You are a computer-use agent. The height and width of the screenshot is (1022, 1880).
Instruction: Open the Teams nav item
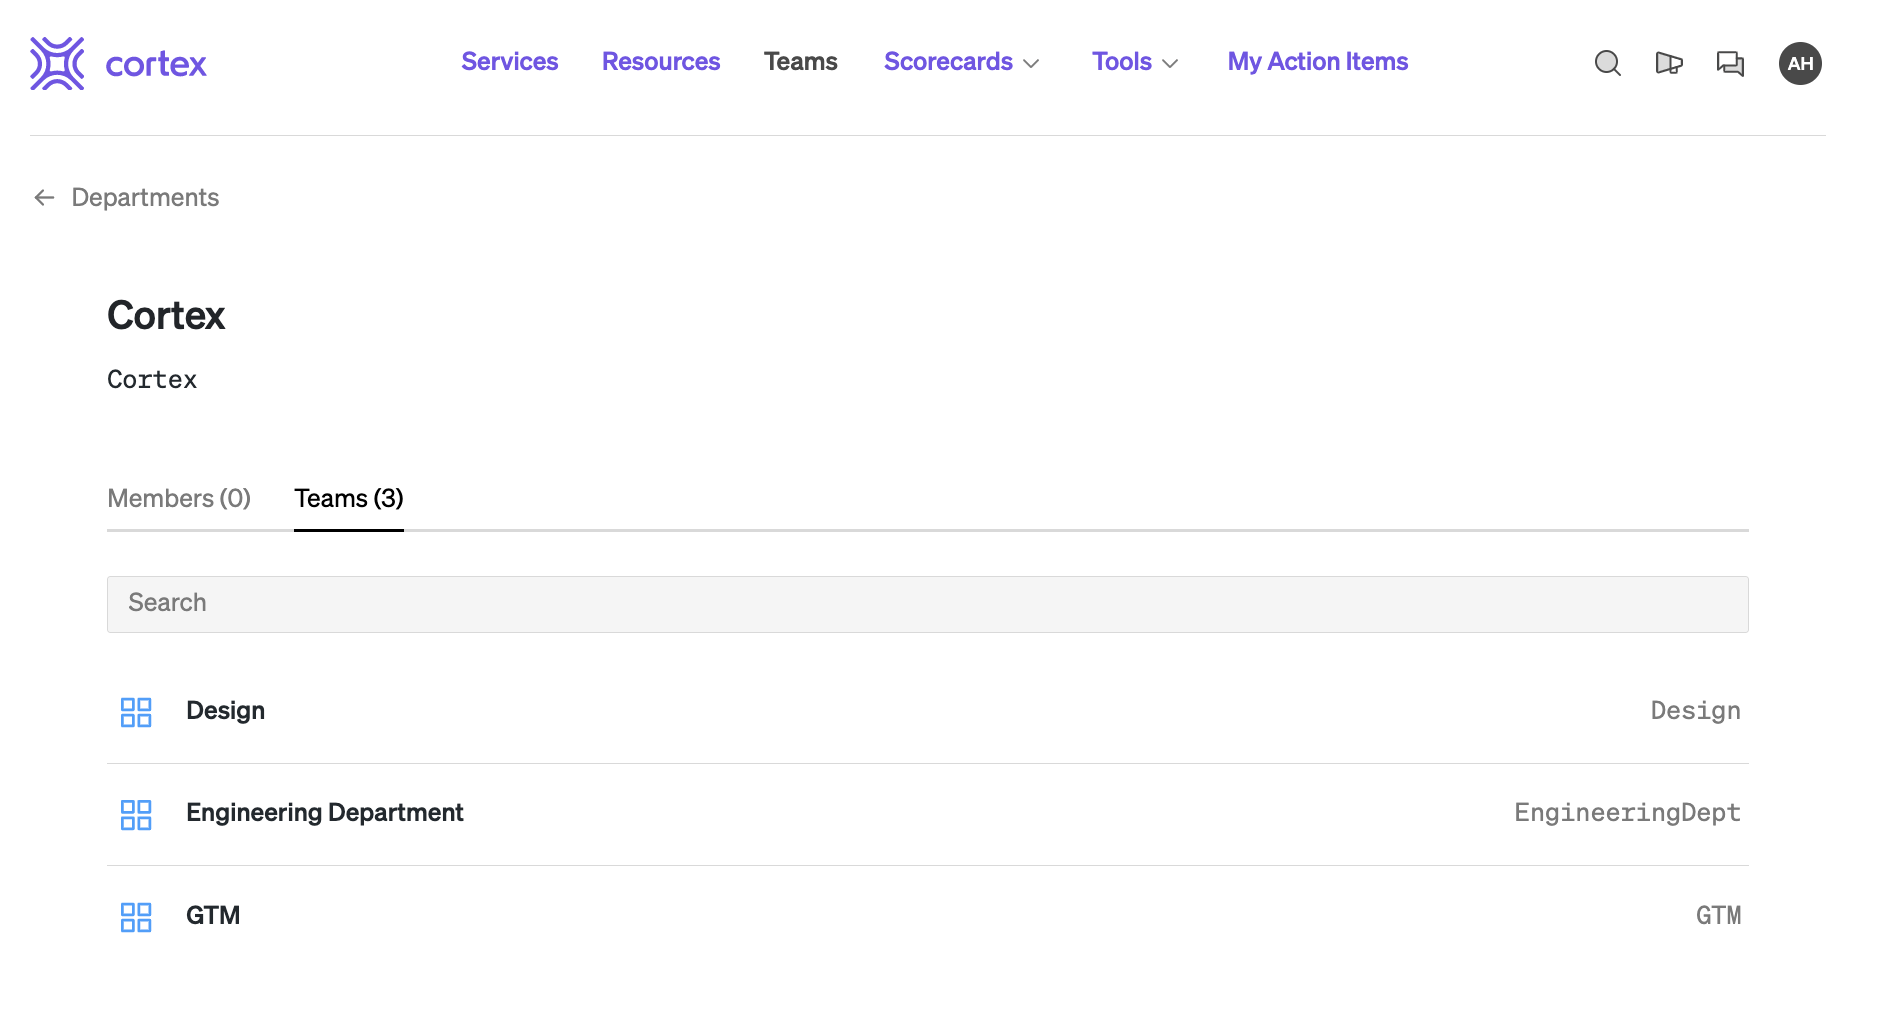tap(801, 62)
